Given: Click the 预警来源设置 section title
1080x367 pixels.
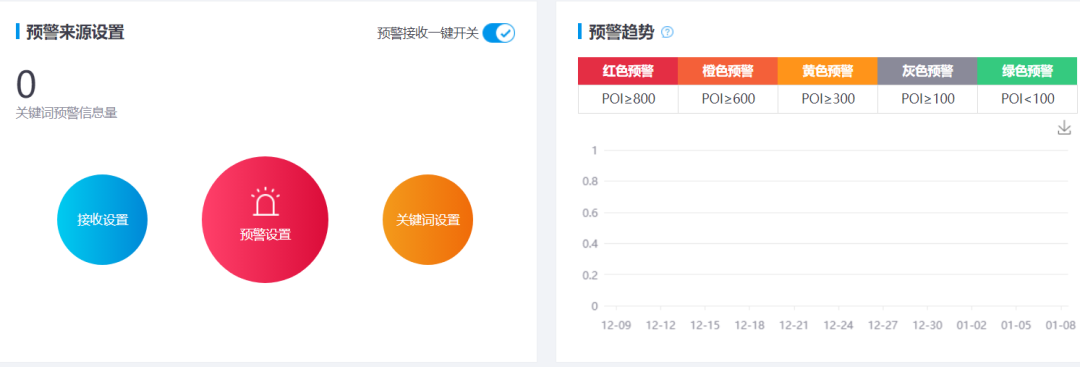Looking at the screenshot, I should coord(75,32).
